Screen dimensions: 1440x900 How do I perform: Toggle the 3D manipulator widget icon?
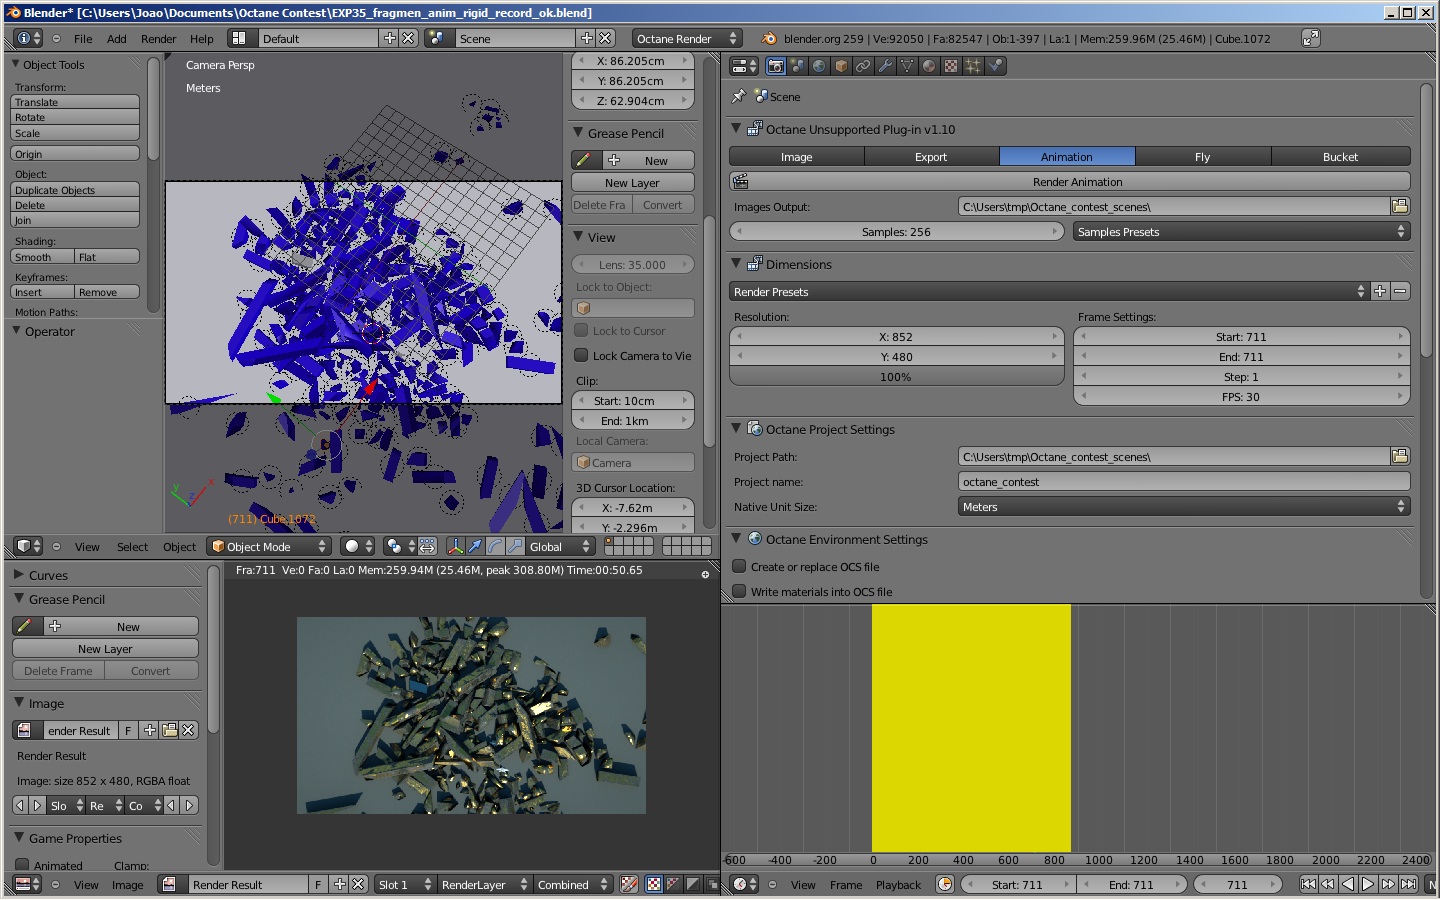point(455,546)
